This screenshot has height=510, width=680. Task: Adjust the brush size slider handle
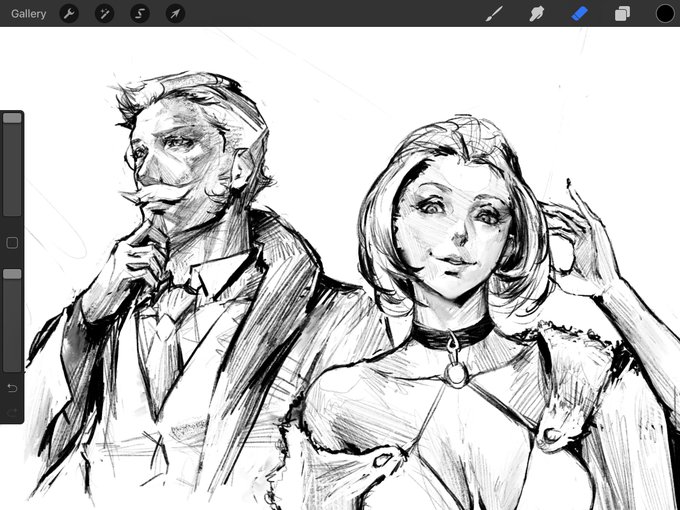[x=12, y=118]
